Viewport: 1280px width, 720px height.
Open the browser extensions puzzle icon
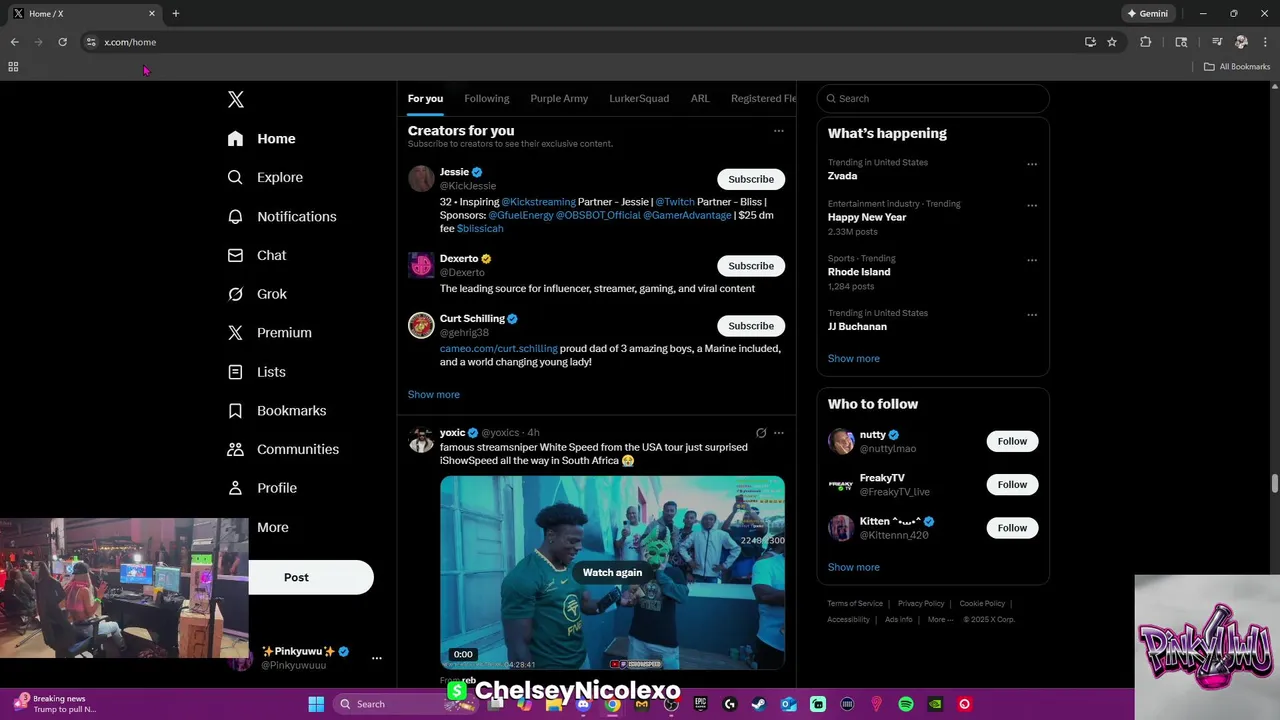point(1146,42)
